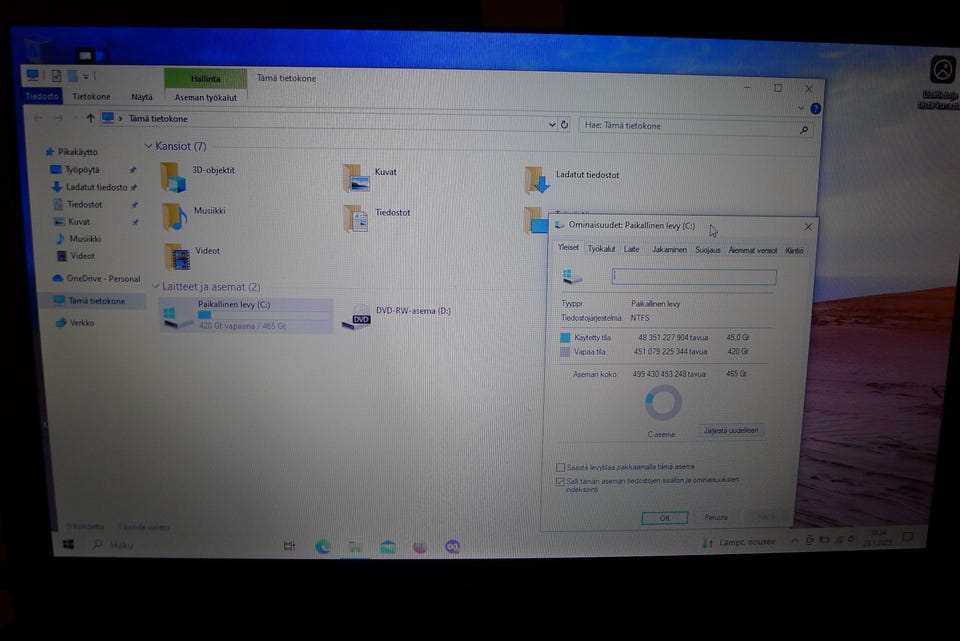Select Työpöytä in the navigation pane
This screenshot has height=641, width=960.
tap(82, 170)
